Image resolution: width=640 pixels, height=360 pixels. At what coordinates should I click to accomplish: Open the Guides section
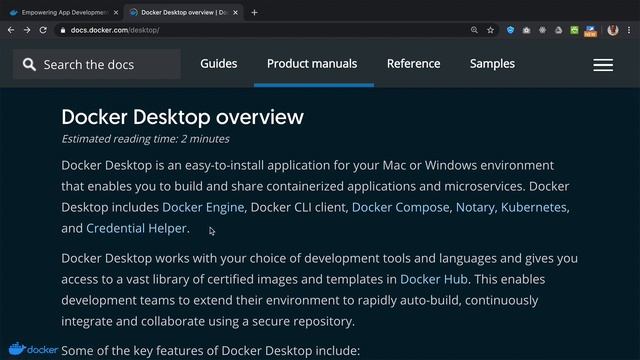(x=218, y=64)
